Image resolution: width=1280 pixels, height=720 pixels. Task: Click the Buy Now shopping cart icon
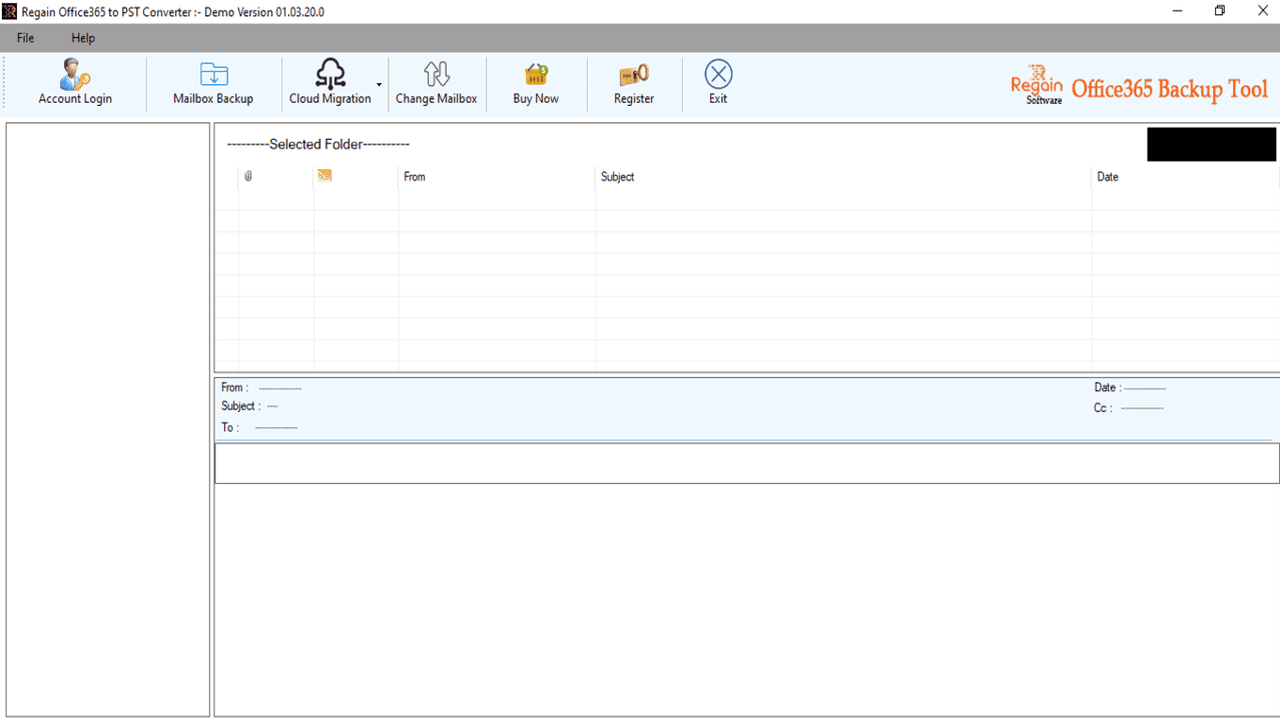pyautogui.click(x=535, y=73)
